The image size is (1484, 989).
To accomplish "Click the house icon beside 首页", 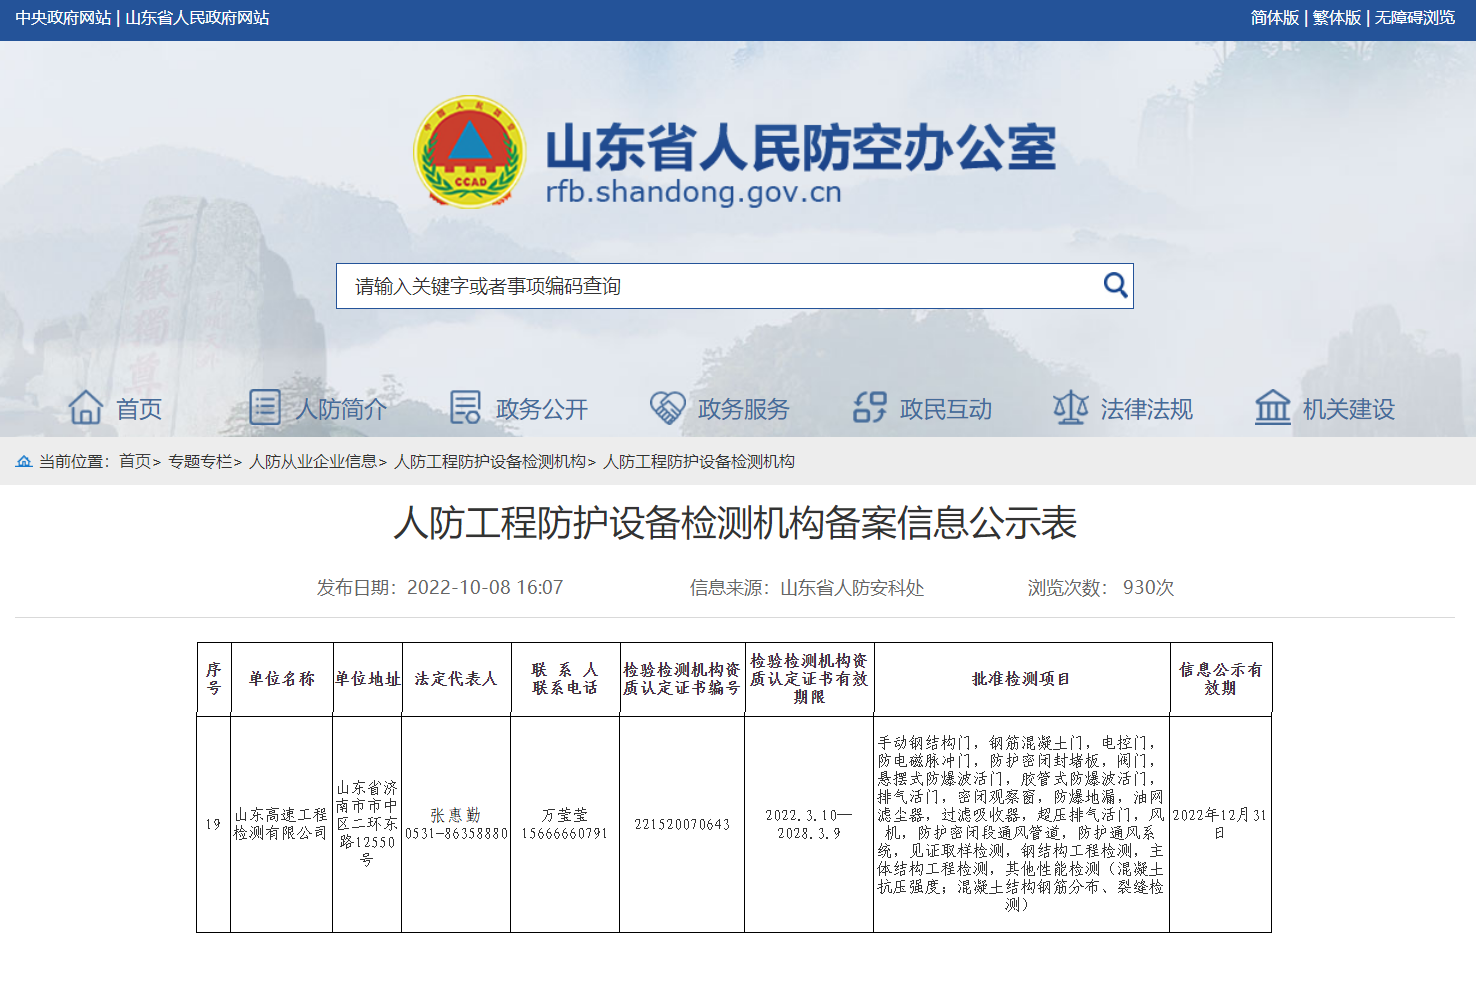I will [86, 408].
